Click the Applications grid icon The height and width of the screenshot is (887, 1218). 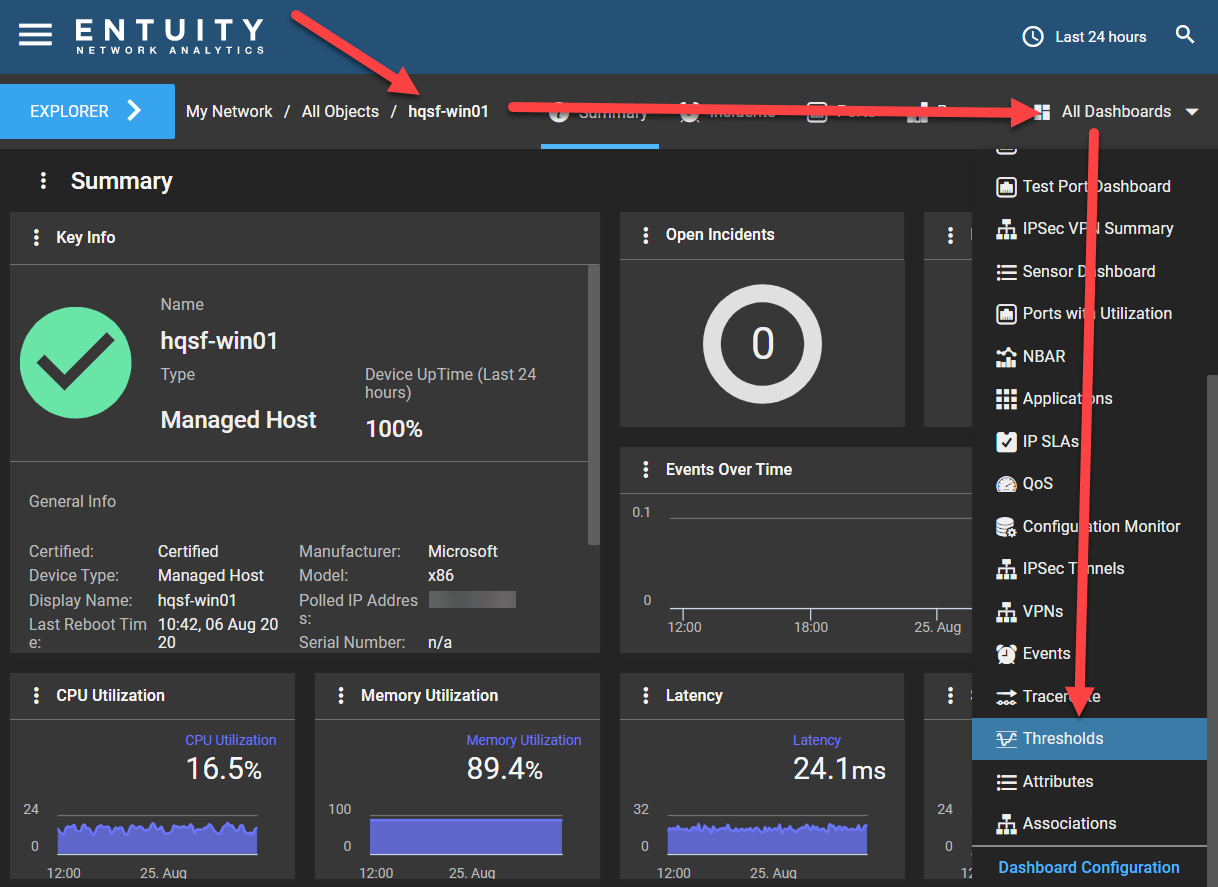pos(1006,399)
